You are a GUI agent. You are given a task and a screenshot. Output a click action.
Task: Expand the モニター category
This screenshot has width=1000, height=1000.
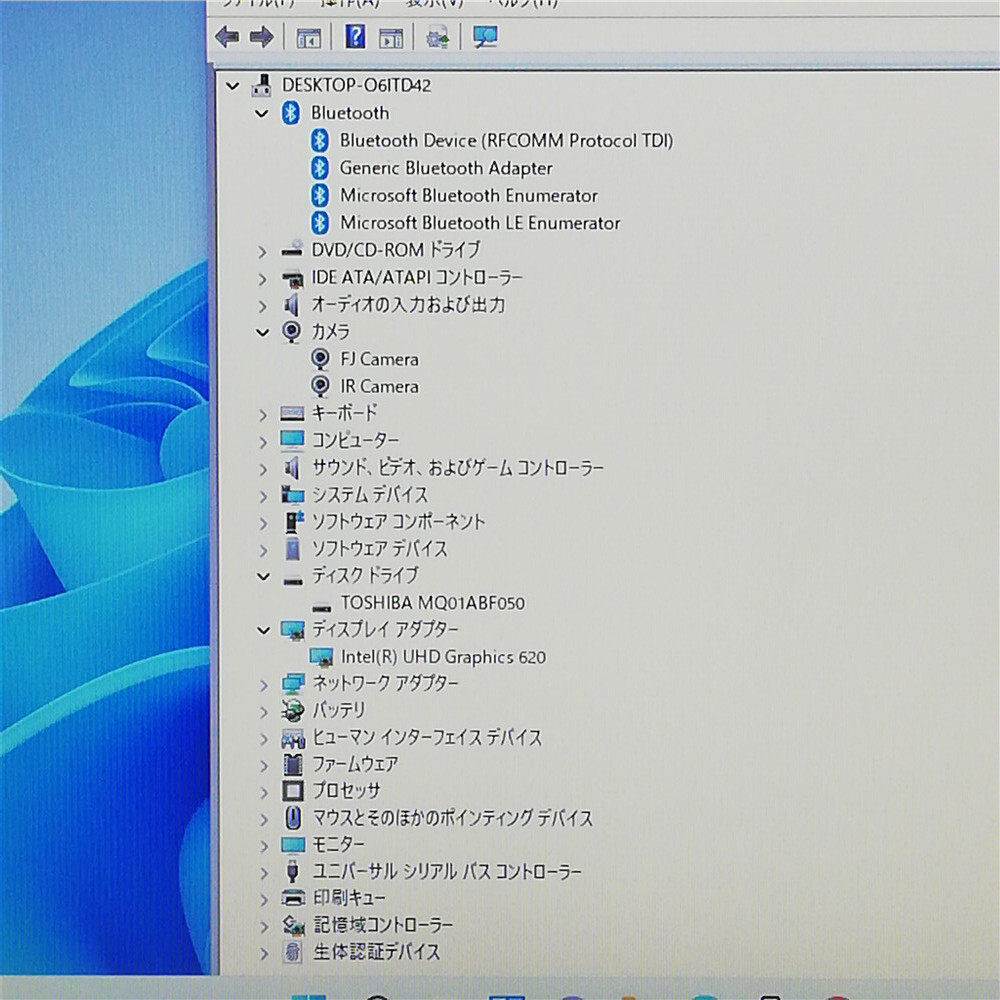coord(263,846)
